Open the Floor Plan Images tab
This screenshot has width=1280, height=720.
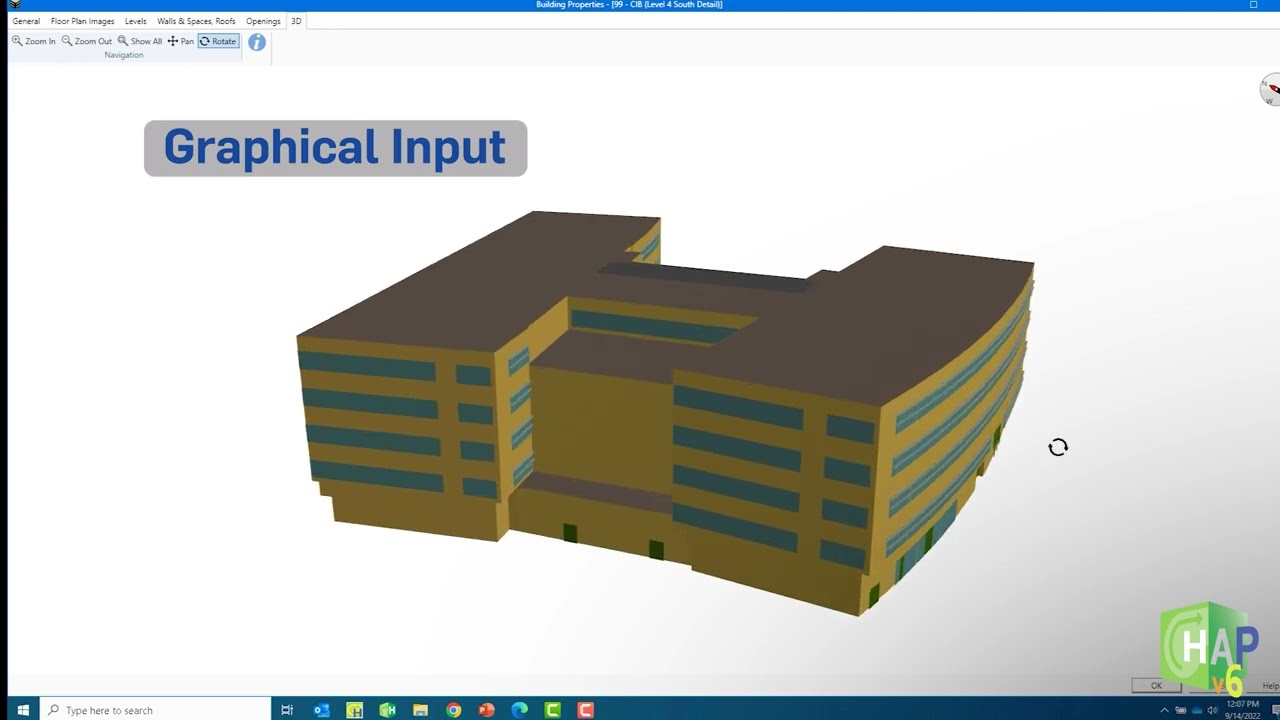pos(82,21)
